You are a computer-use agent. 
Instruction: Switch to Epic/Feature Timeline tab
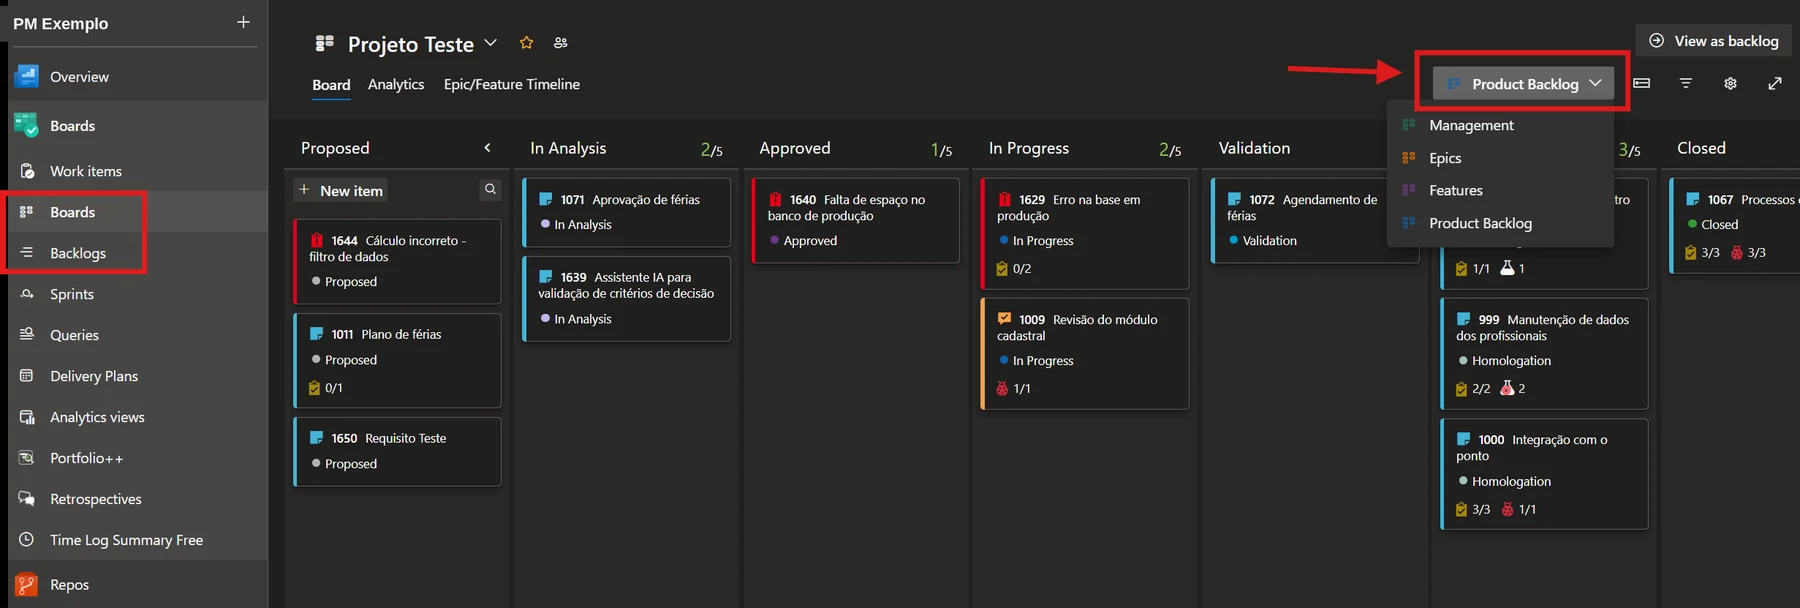[512, 85]
